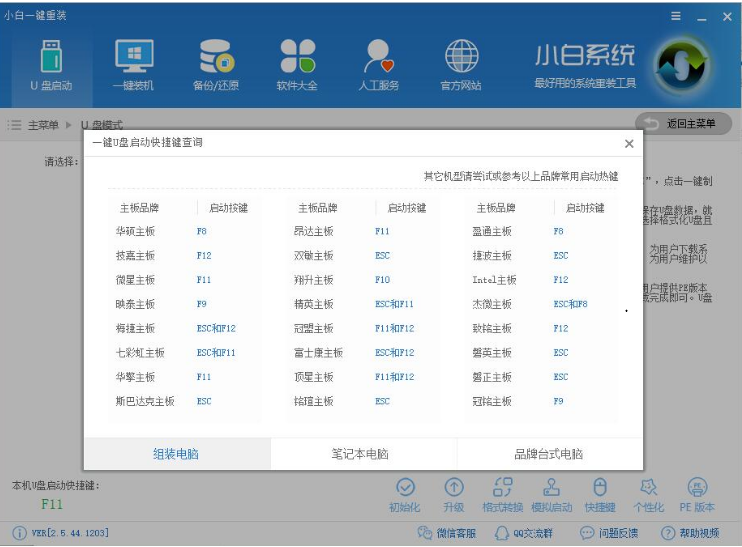Click the 格式转换 icon
The height and width of the screenshot is (547, 742).
503,487
